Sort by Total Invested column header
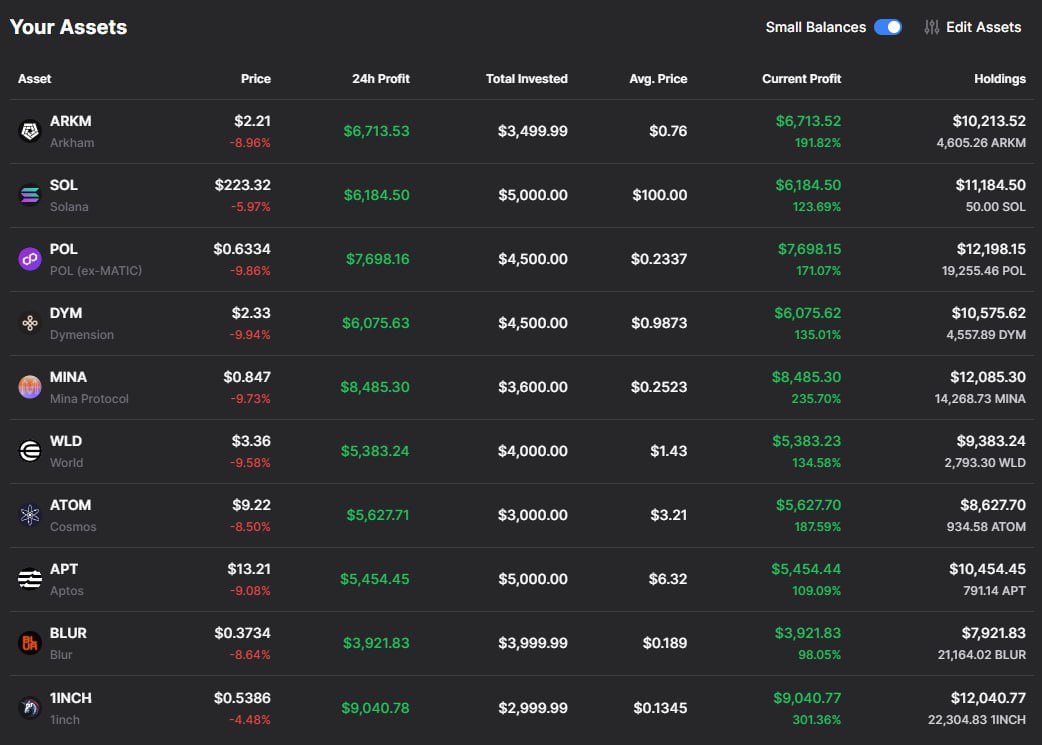Screen dimensions: 1042x745 (x=526, y=78)
